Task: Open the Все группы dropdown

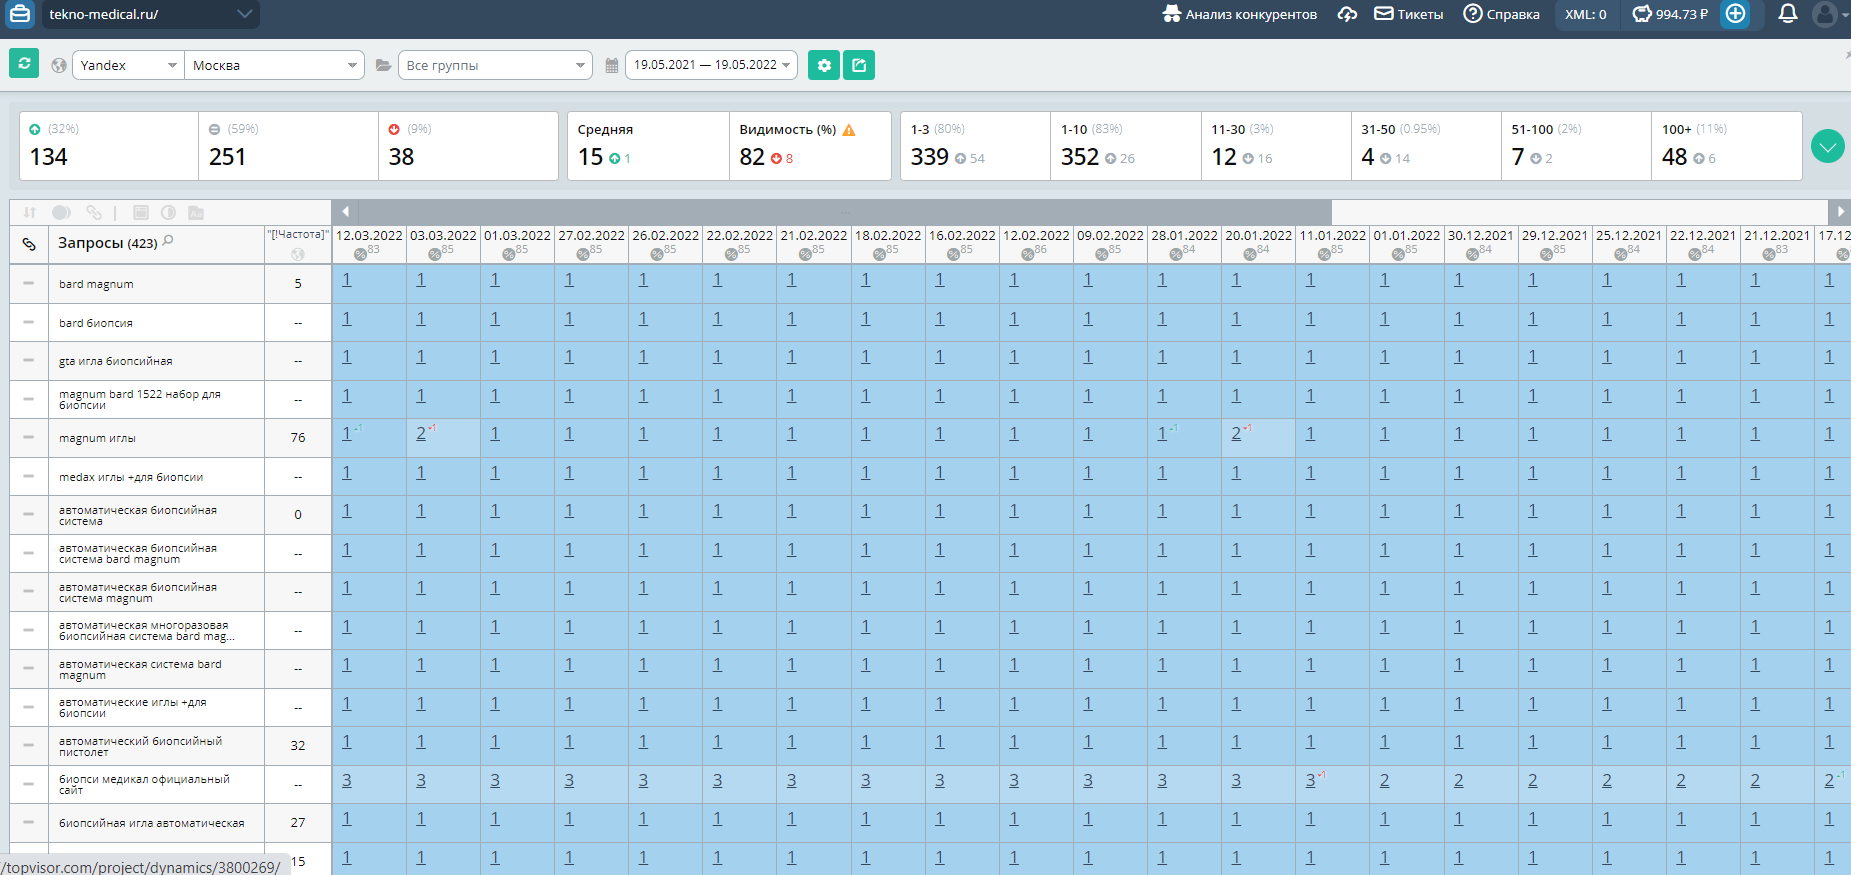Action: [x=495, y=65]
